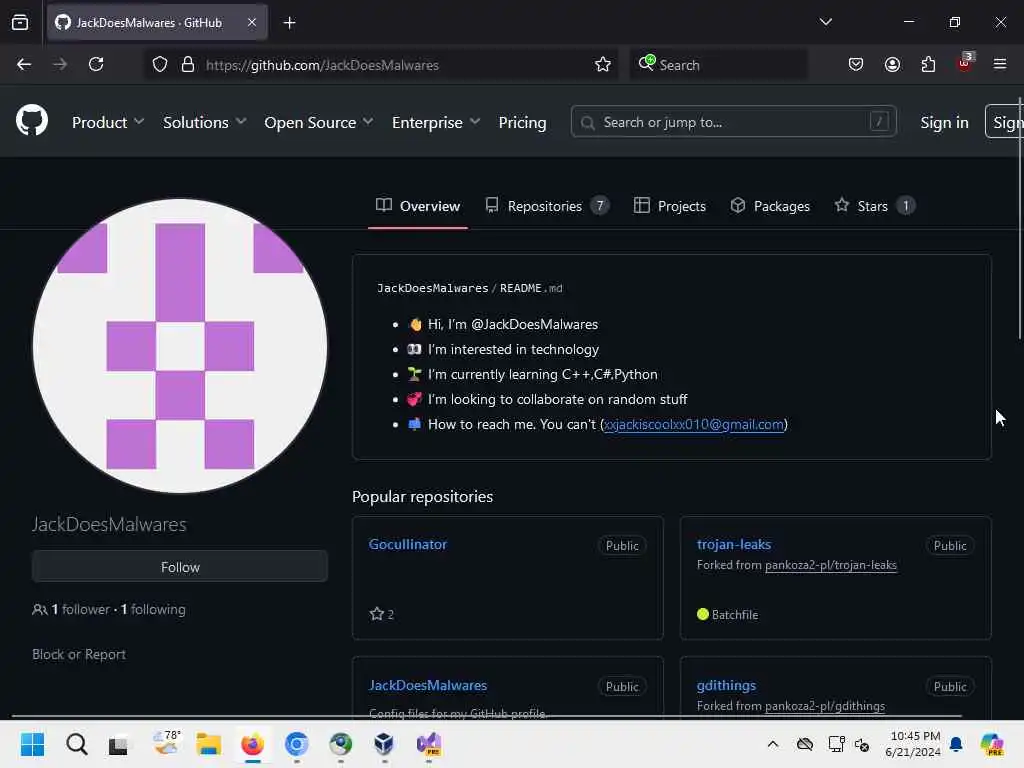The image size is (1024, 768).
Task: Bookmark this page with star icon
Action: [x=603, y=64]
